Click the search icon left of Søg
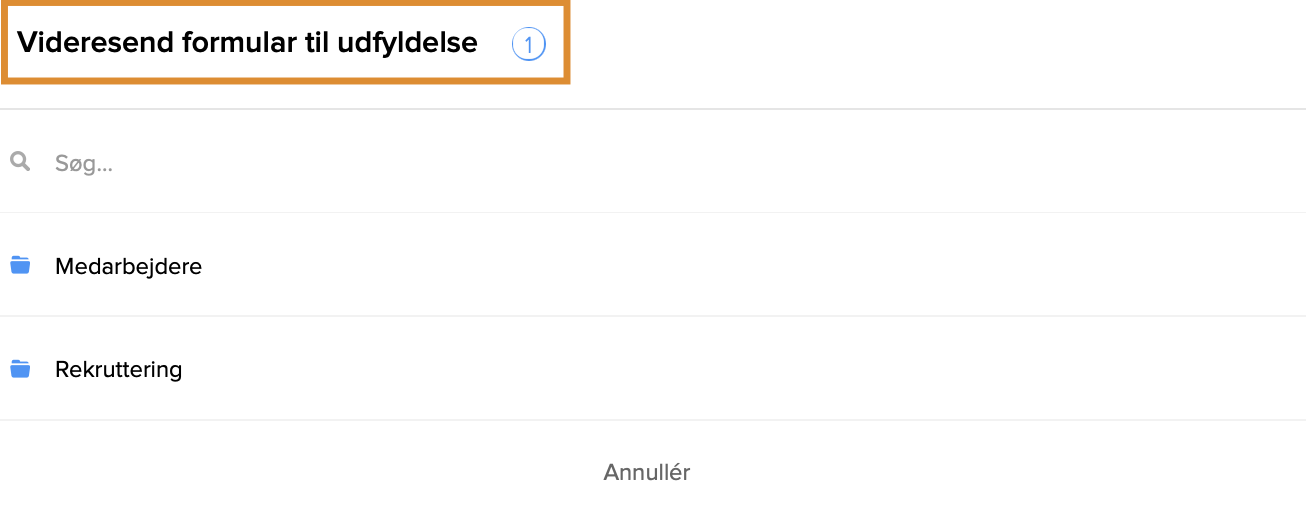The width and height of the screenshot is (1306, 516). click(20, 161)
